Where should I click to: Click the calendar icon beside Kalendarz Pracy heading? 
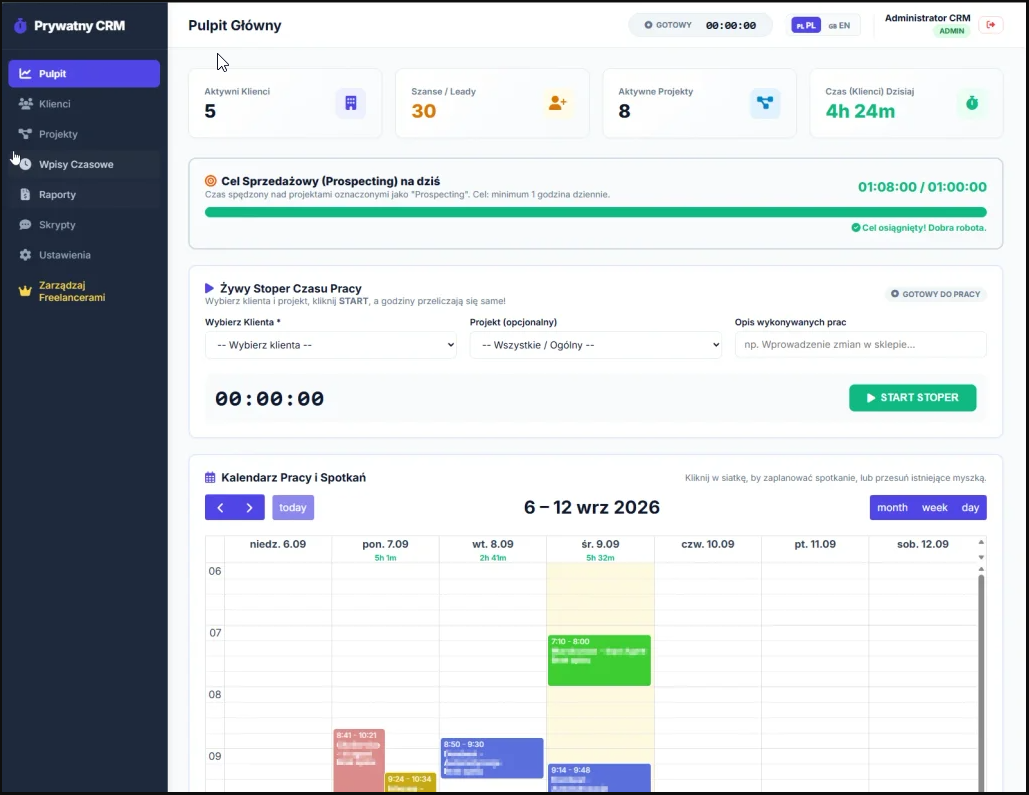click(210, 478)
